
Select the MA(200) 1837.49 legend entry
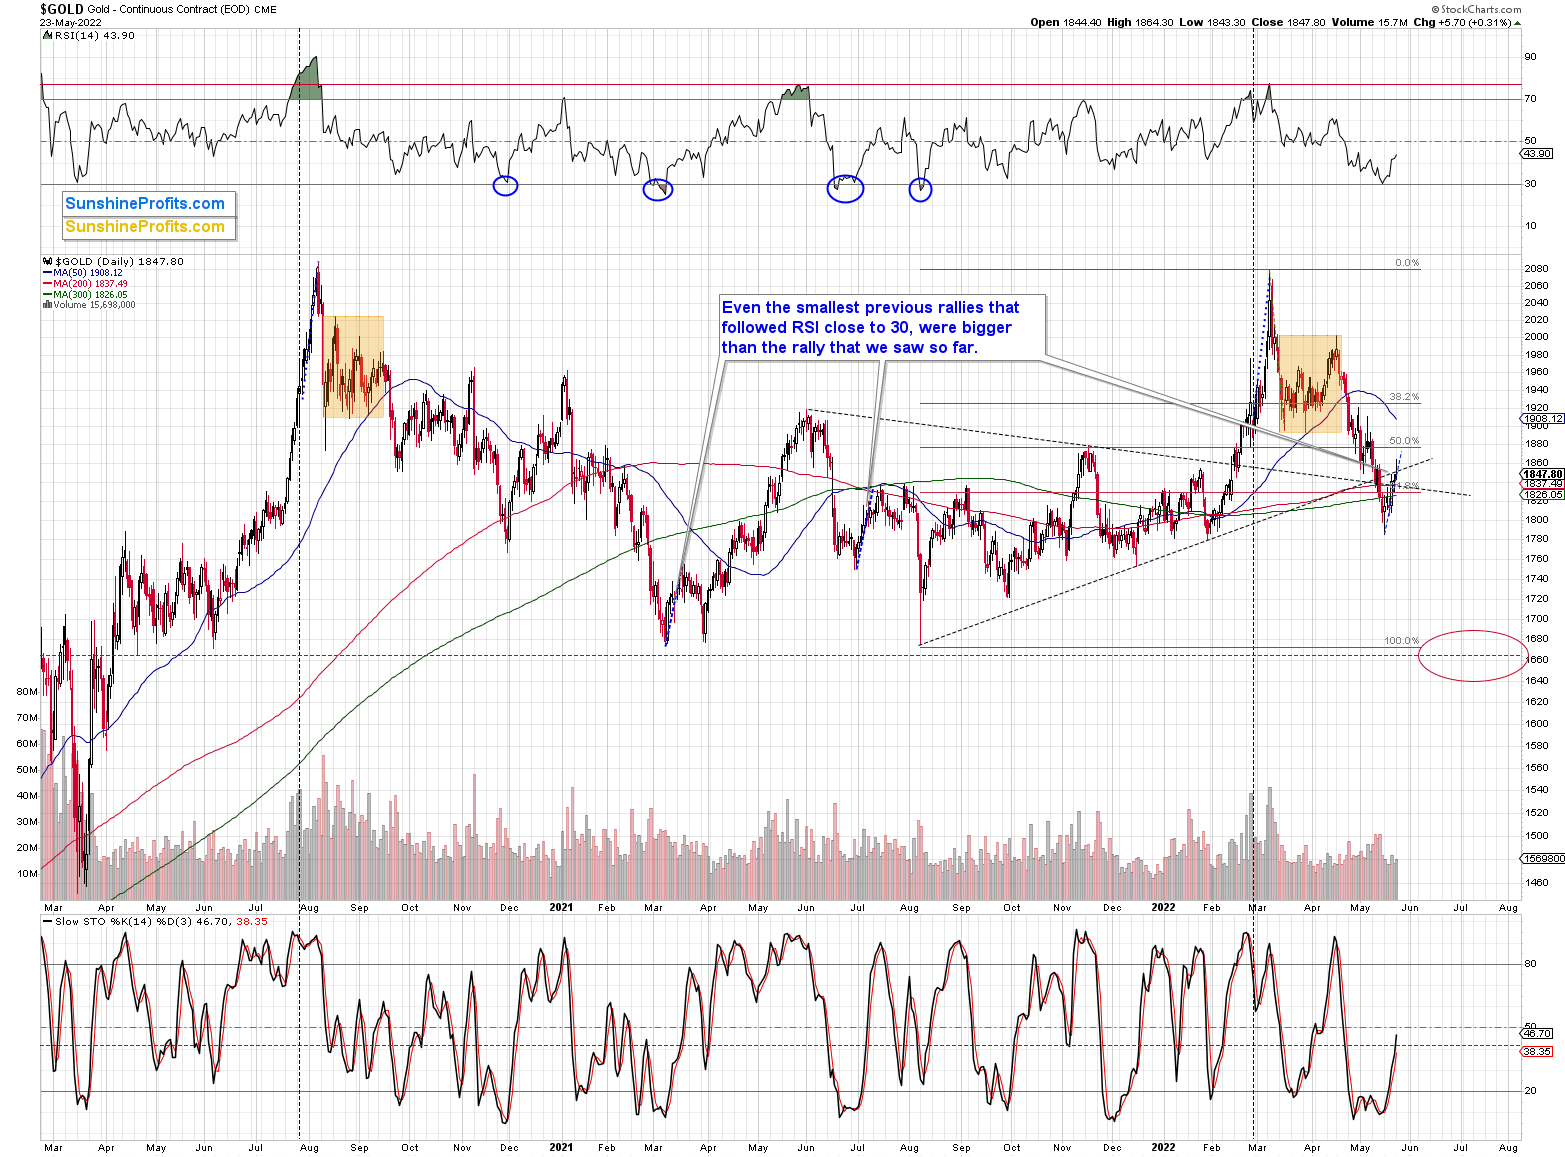click(87, 283)
